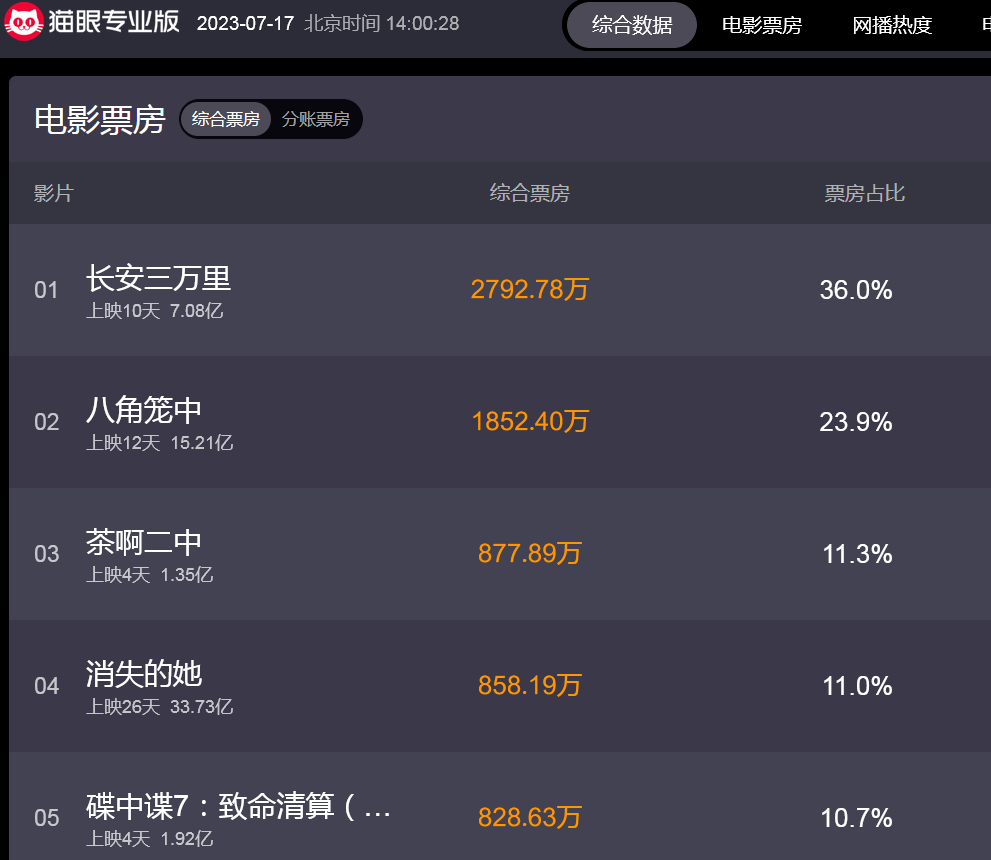
Task: Click the 票房占比 column header
Action: 864,193
